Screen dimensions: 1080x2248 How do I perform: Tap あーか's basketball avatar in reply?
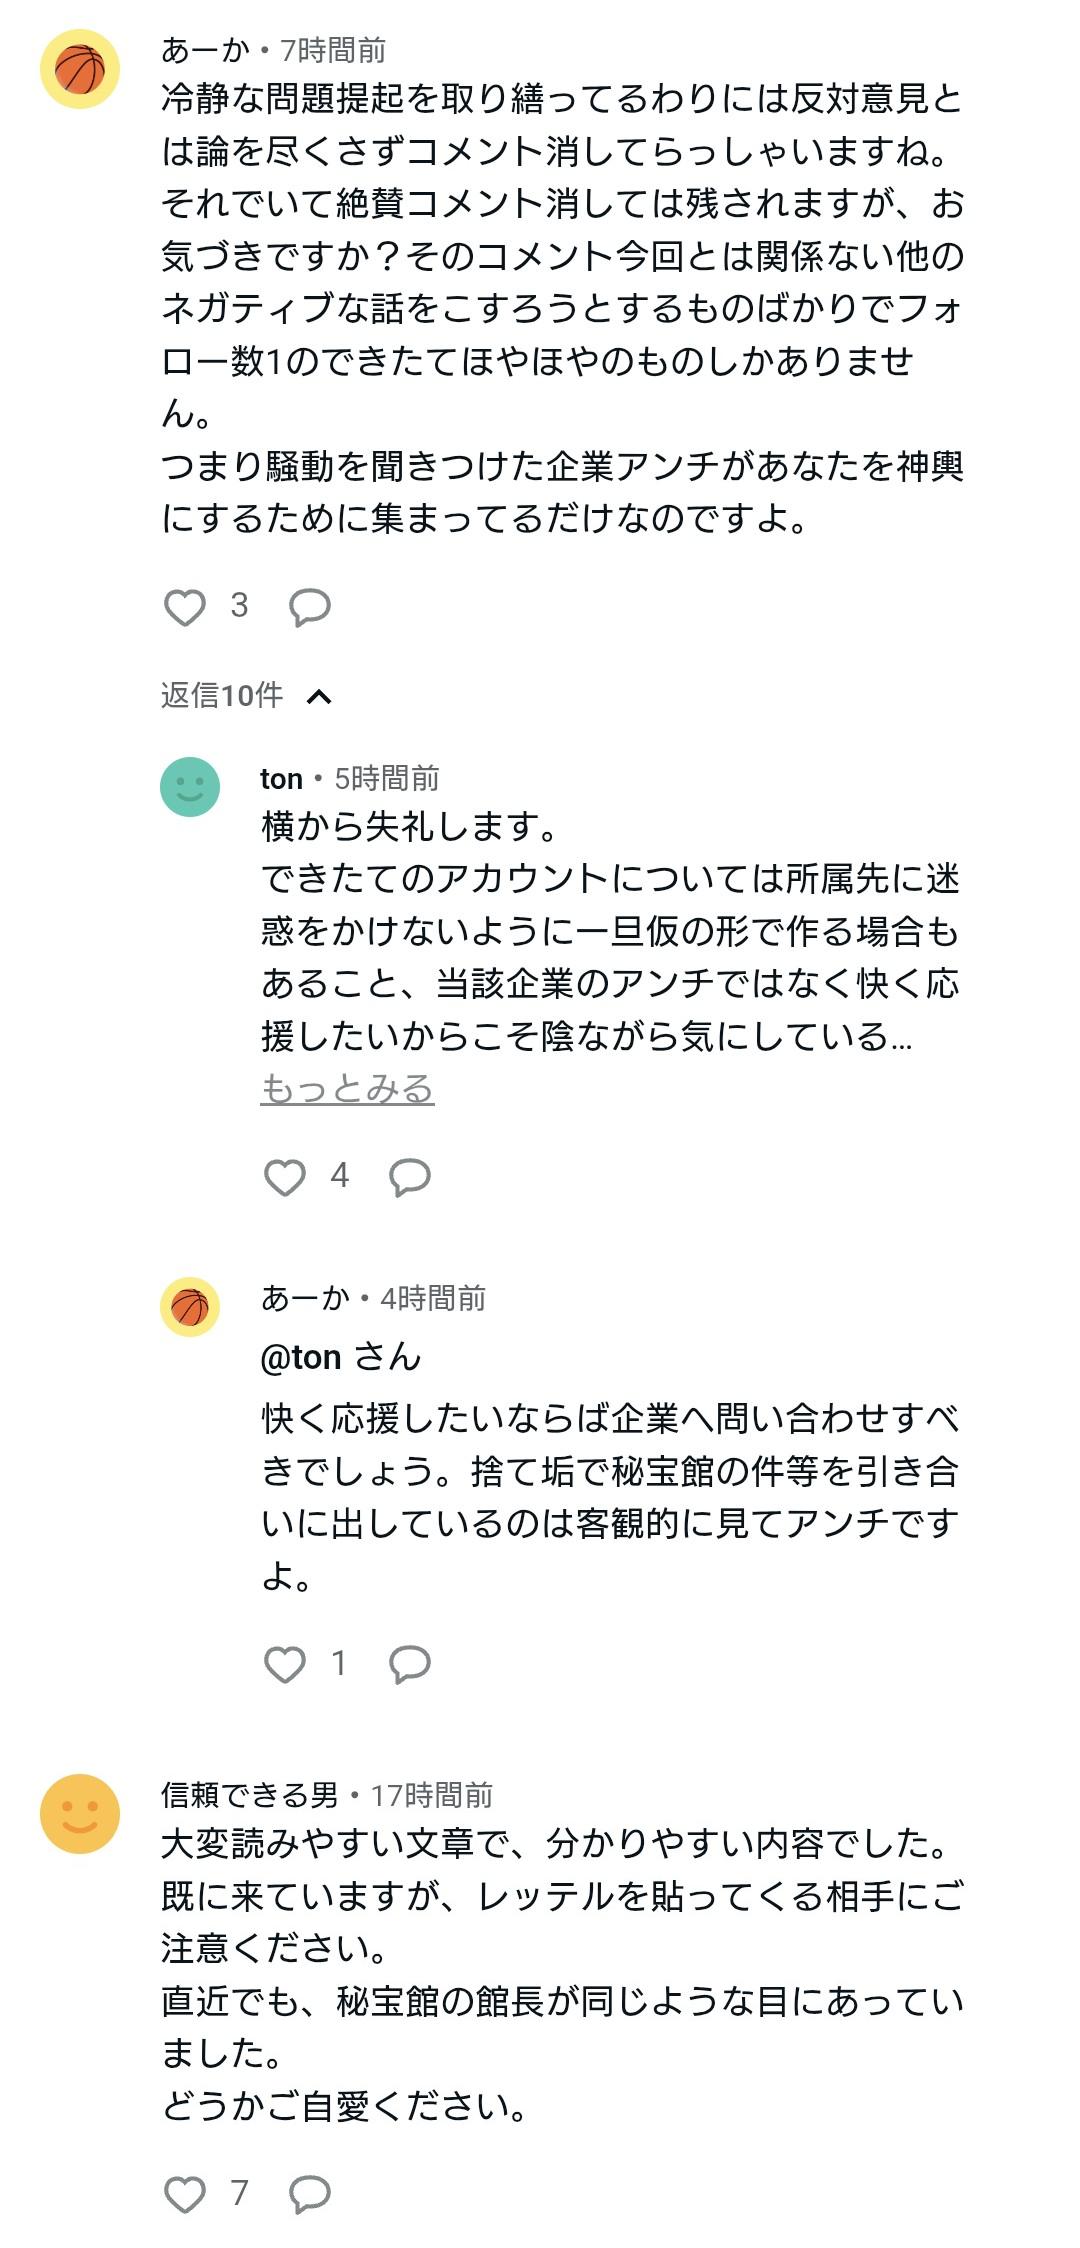pos(190,1307)
